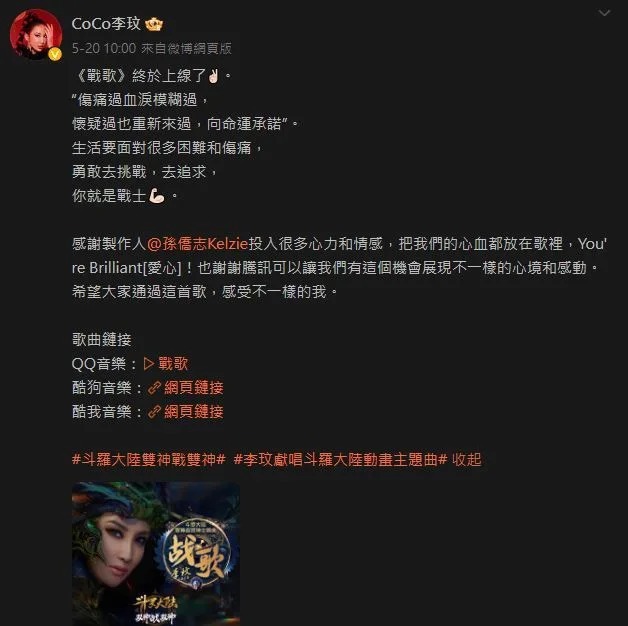Open the post options chevron menu
Viewport: 628px width, 626px height.
(604, 13)
